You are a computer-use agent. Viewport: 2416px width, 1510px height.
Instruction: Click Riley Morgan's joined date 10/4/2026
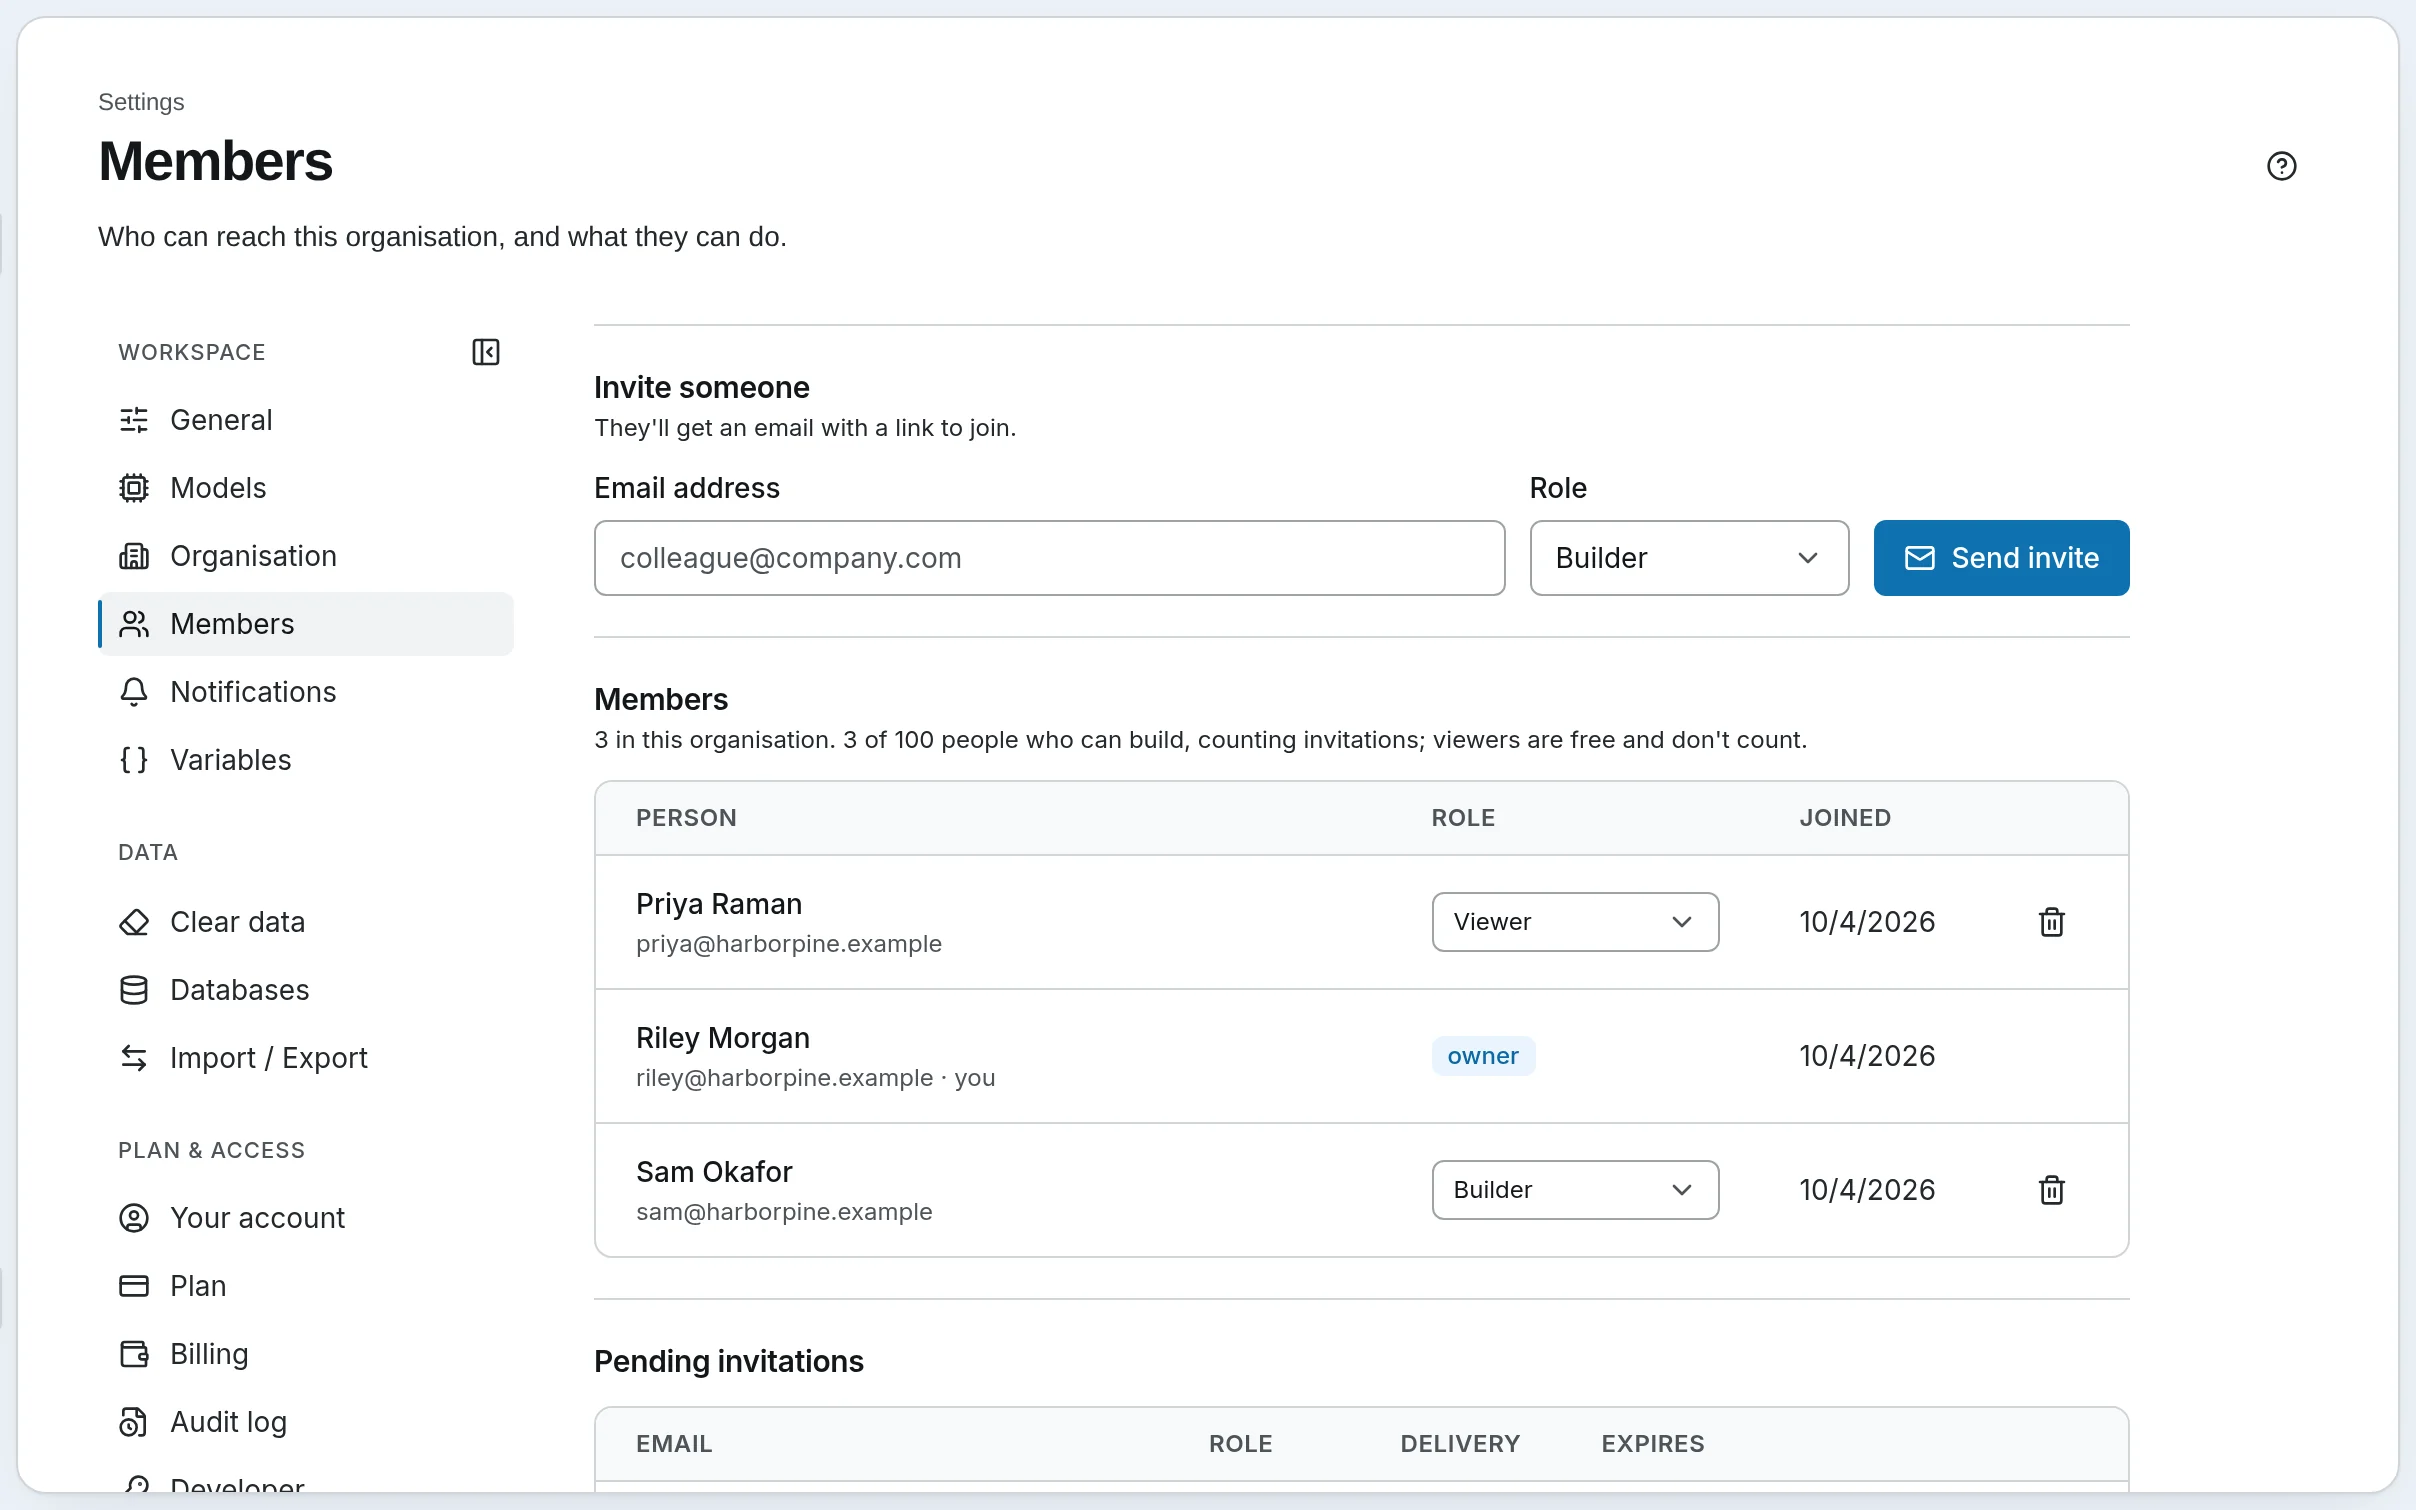pos(1867,1056)
